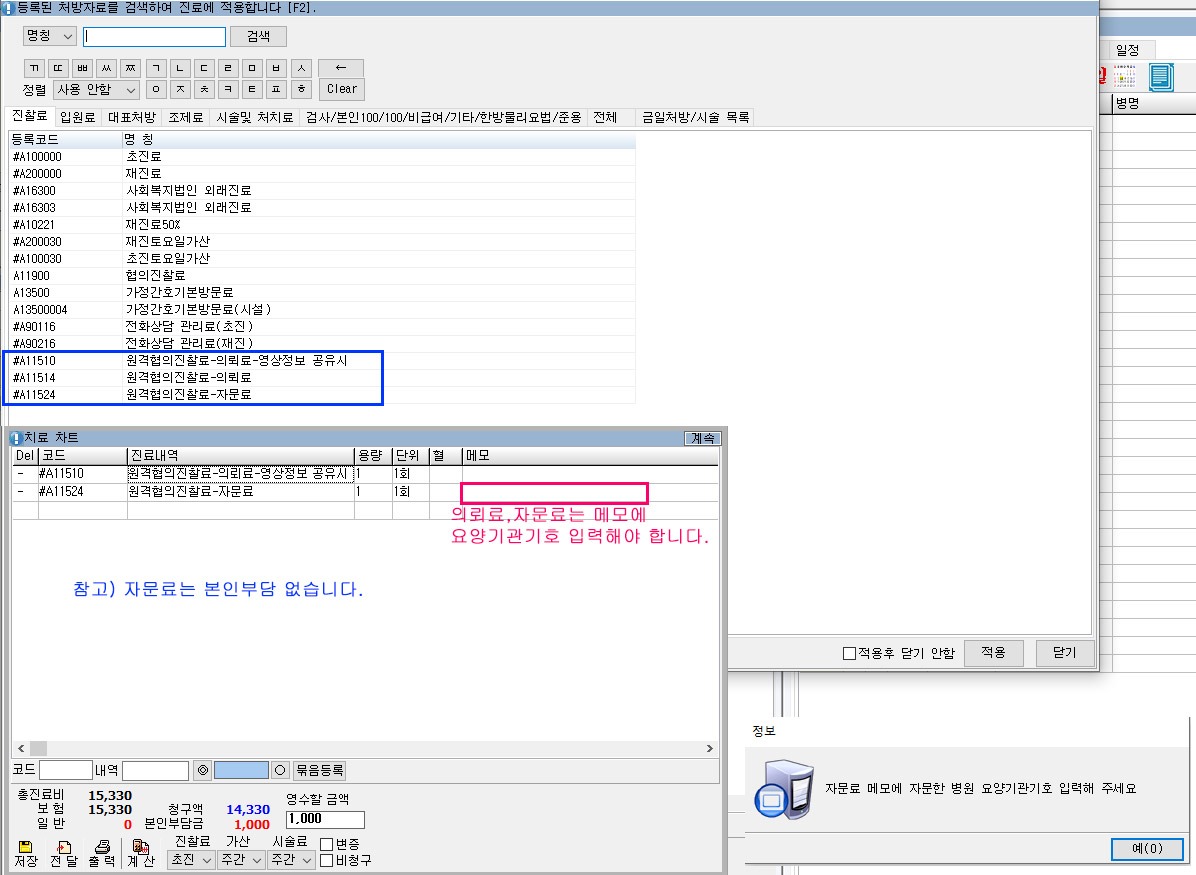This screenshot has width=1196, height=875.
Task: Open the calendar icon under 일정 tab
Action: click(1124, 76)
